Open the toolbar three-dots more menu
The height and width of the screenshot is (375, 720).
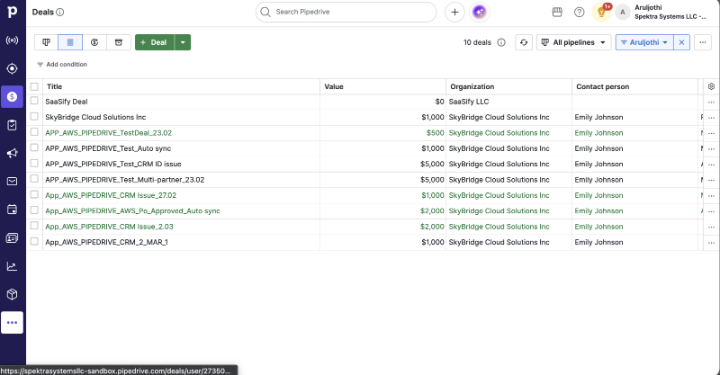(x=703, y=42)
